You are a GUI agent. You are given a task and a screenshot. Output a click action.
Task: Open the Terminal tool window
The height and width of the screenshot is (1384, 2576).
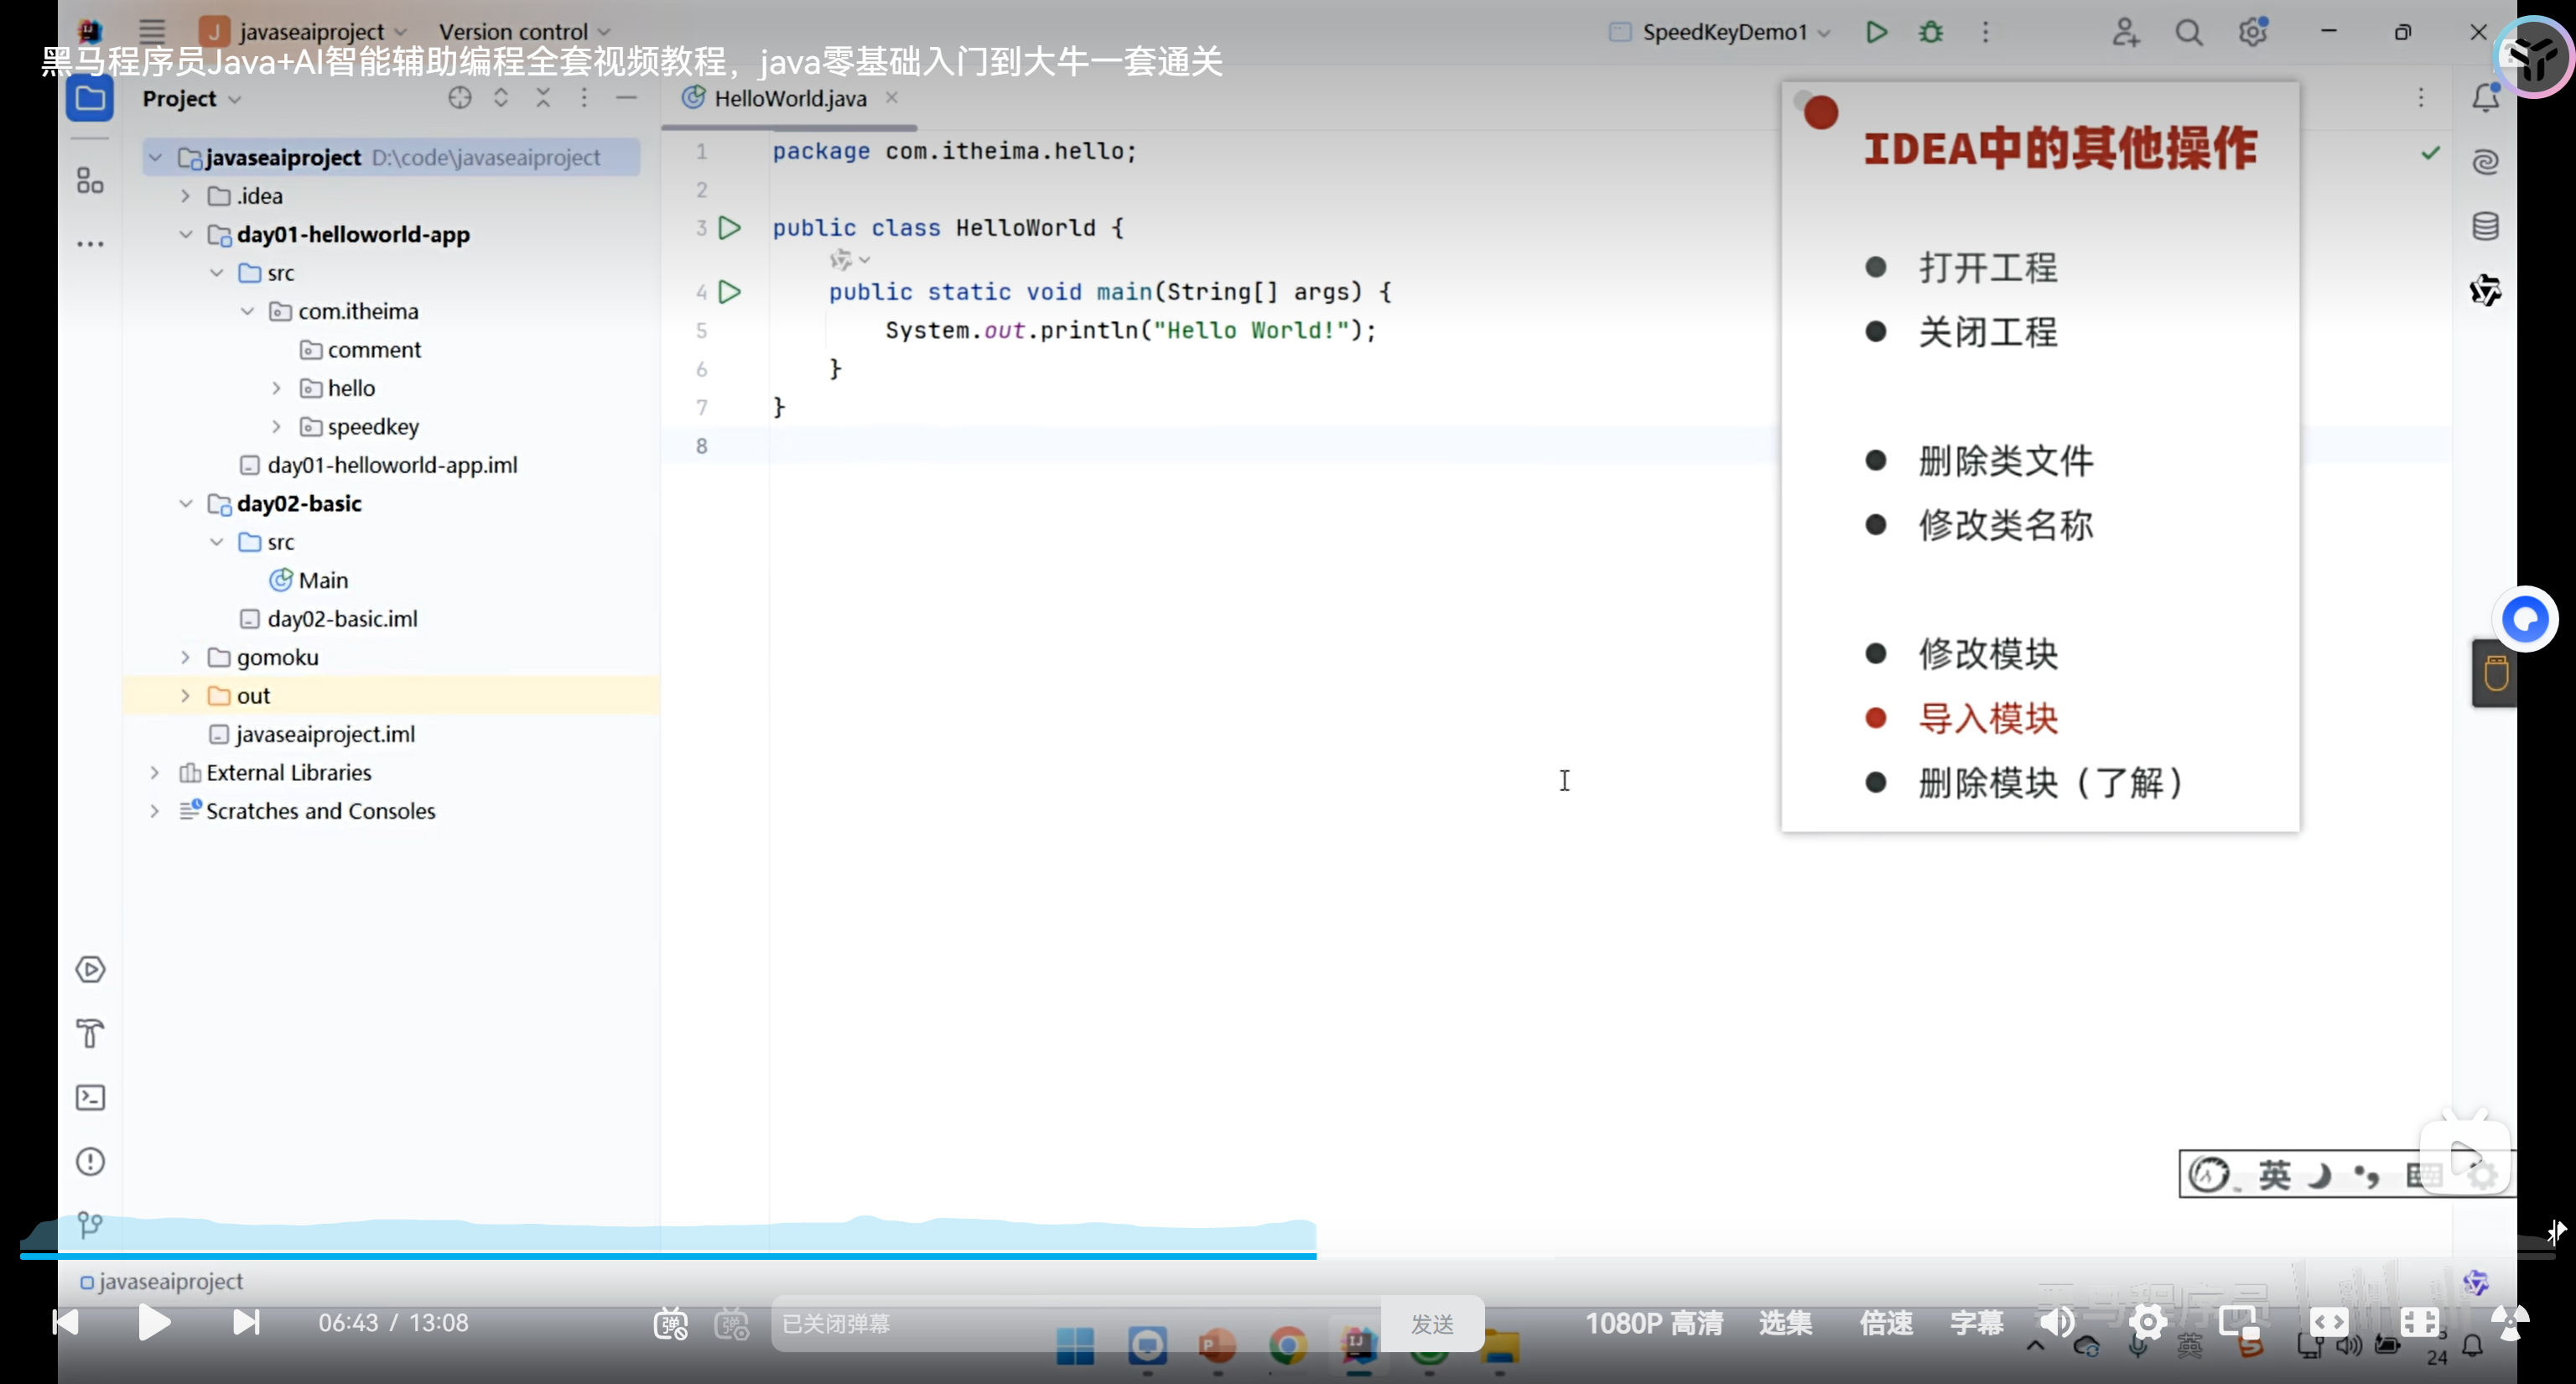tap(90, 1097)
